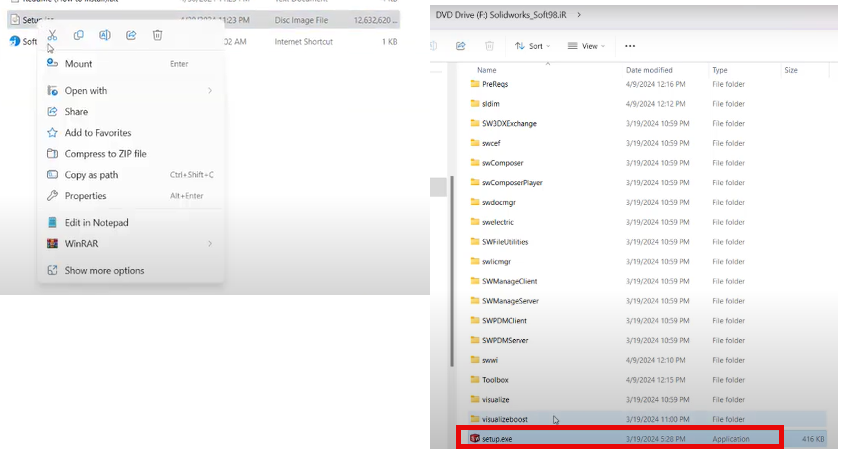Select the SWManageClient folder icon
The width and height of the screenshot is (847, 449).
(x=475, y=281)
